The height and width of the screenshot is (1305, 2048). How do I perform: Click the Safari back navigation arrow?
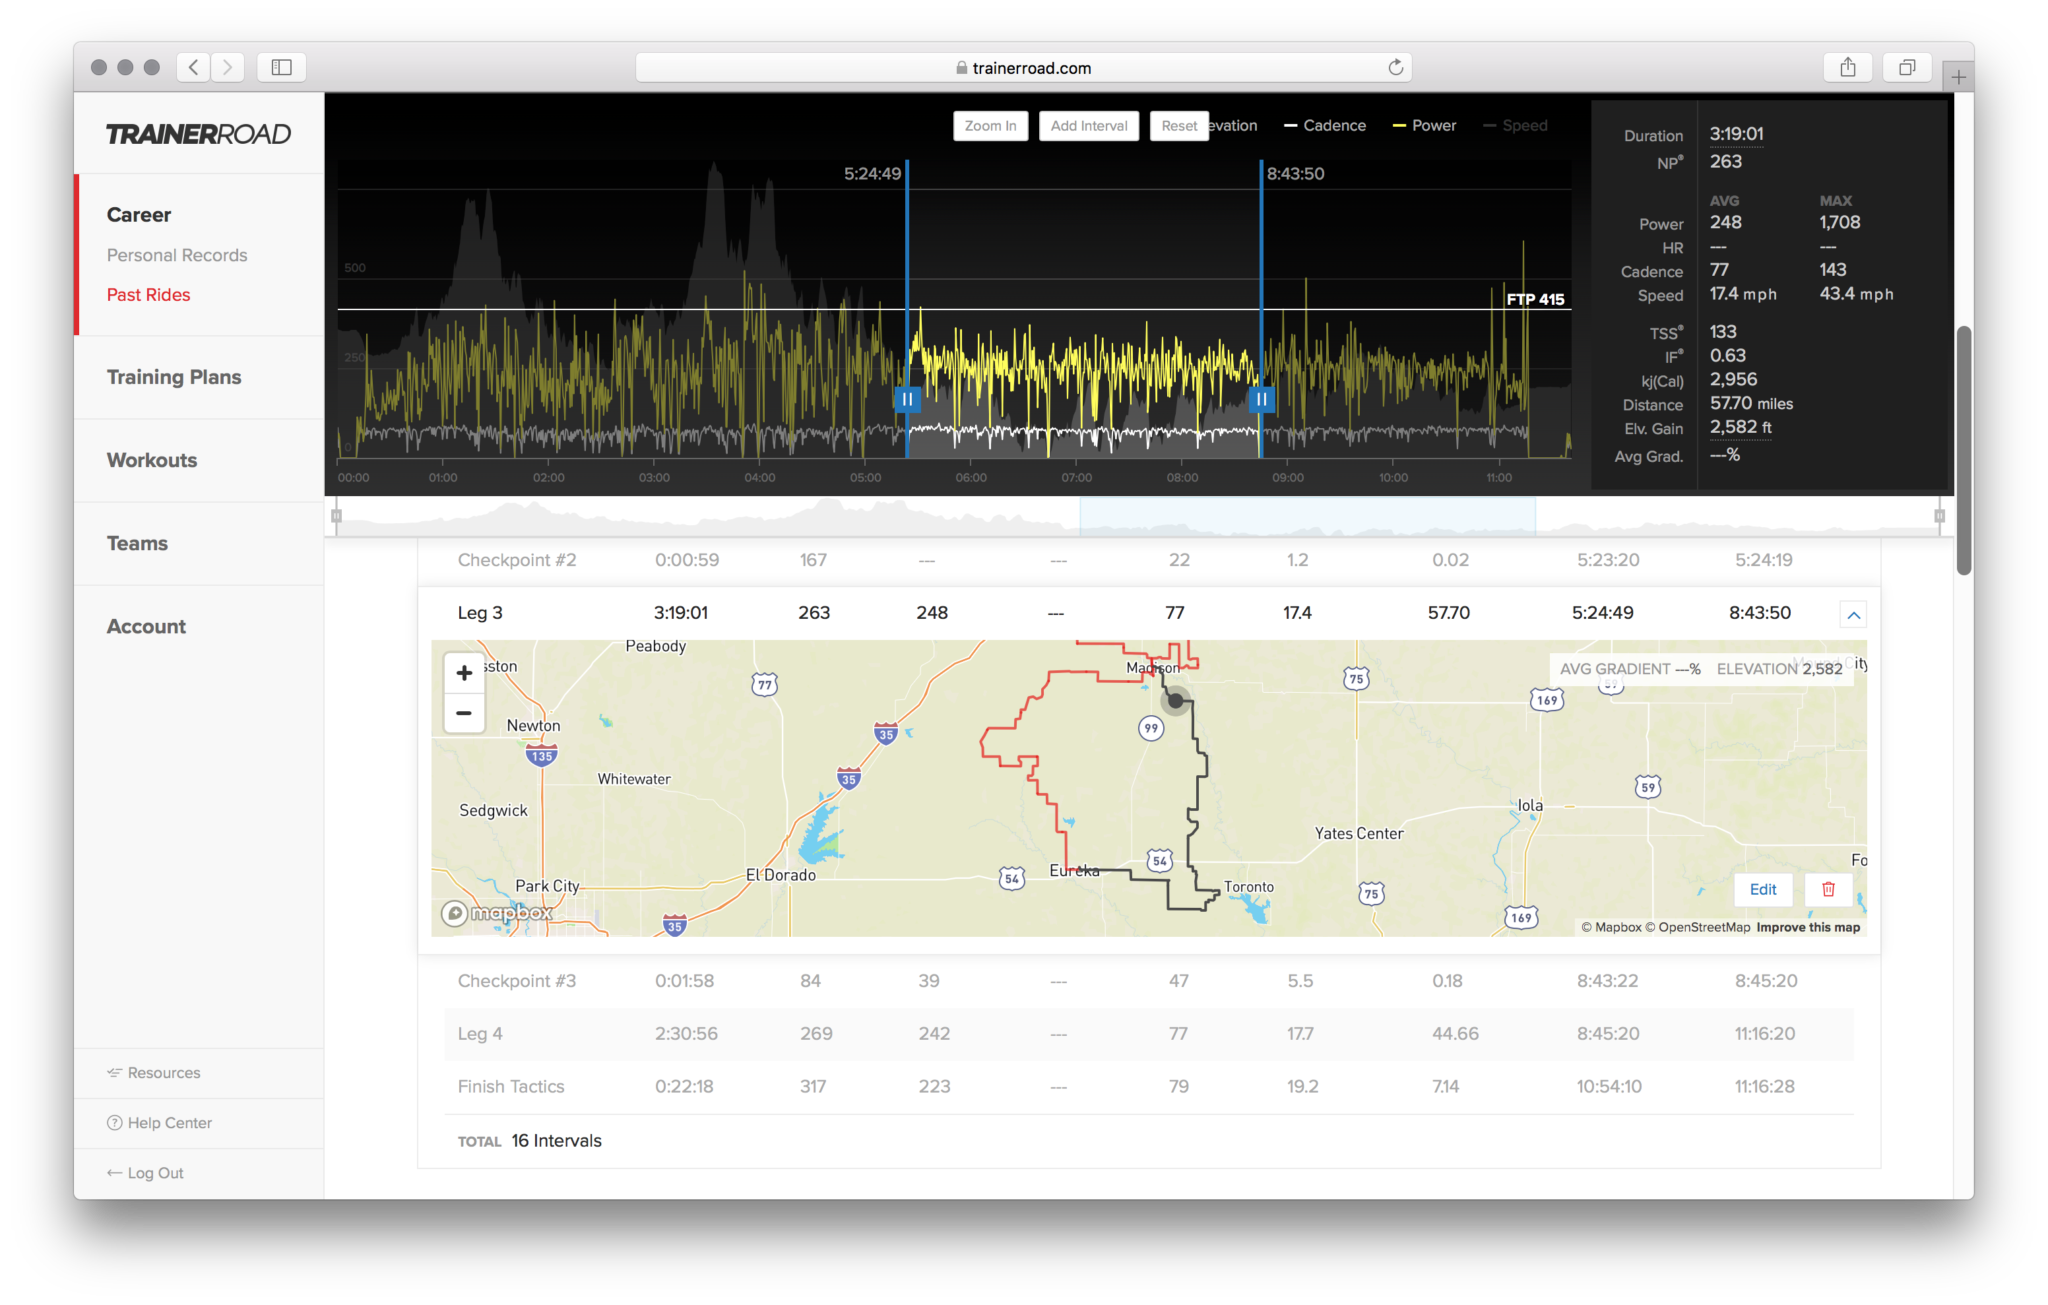194,67
